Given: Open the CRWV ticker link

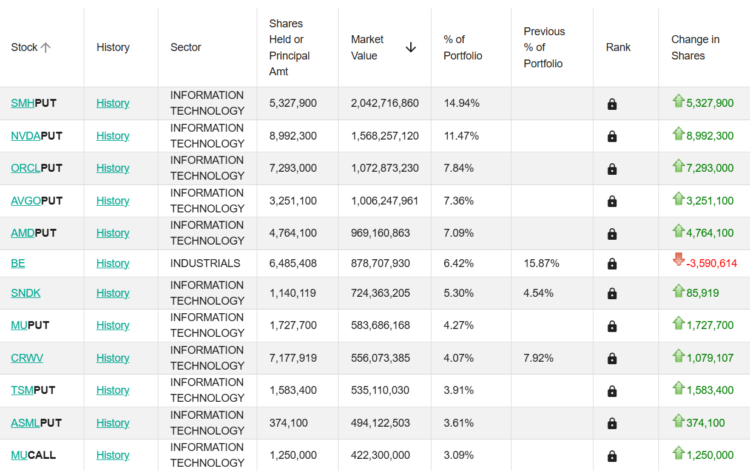Looking at the screenshot, I should (x=27, y=358).
